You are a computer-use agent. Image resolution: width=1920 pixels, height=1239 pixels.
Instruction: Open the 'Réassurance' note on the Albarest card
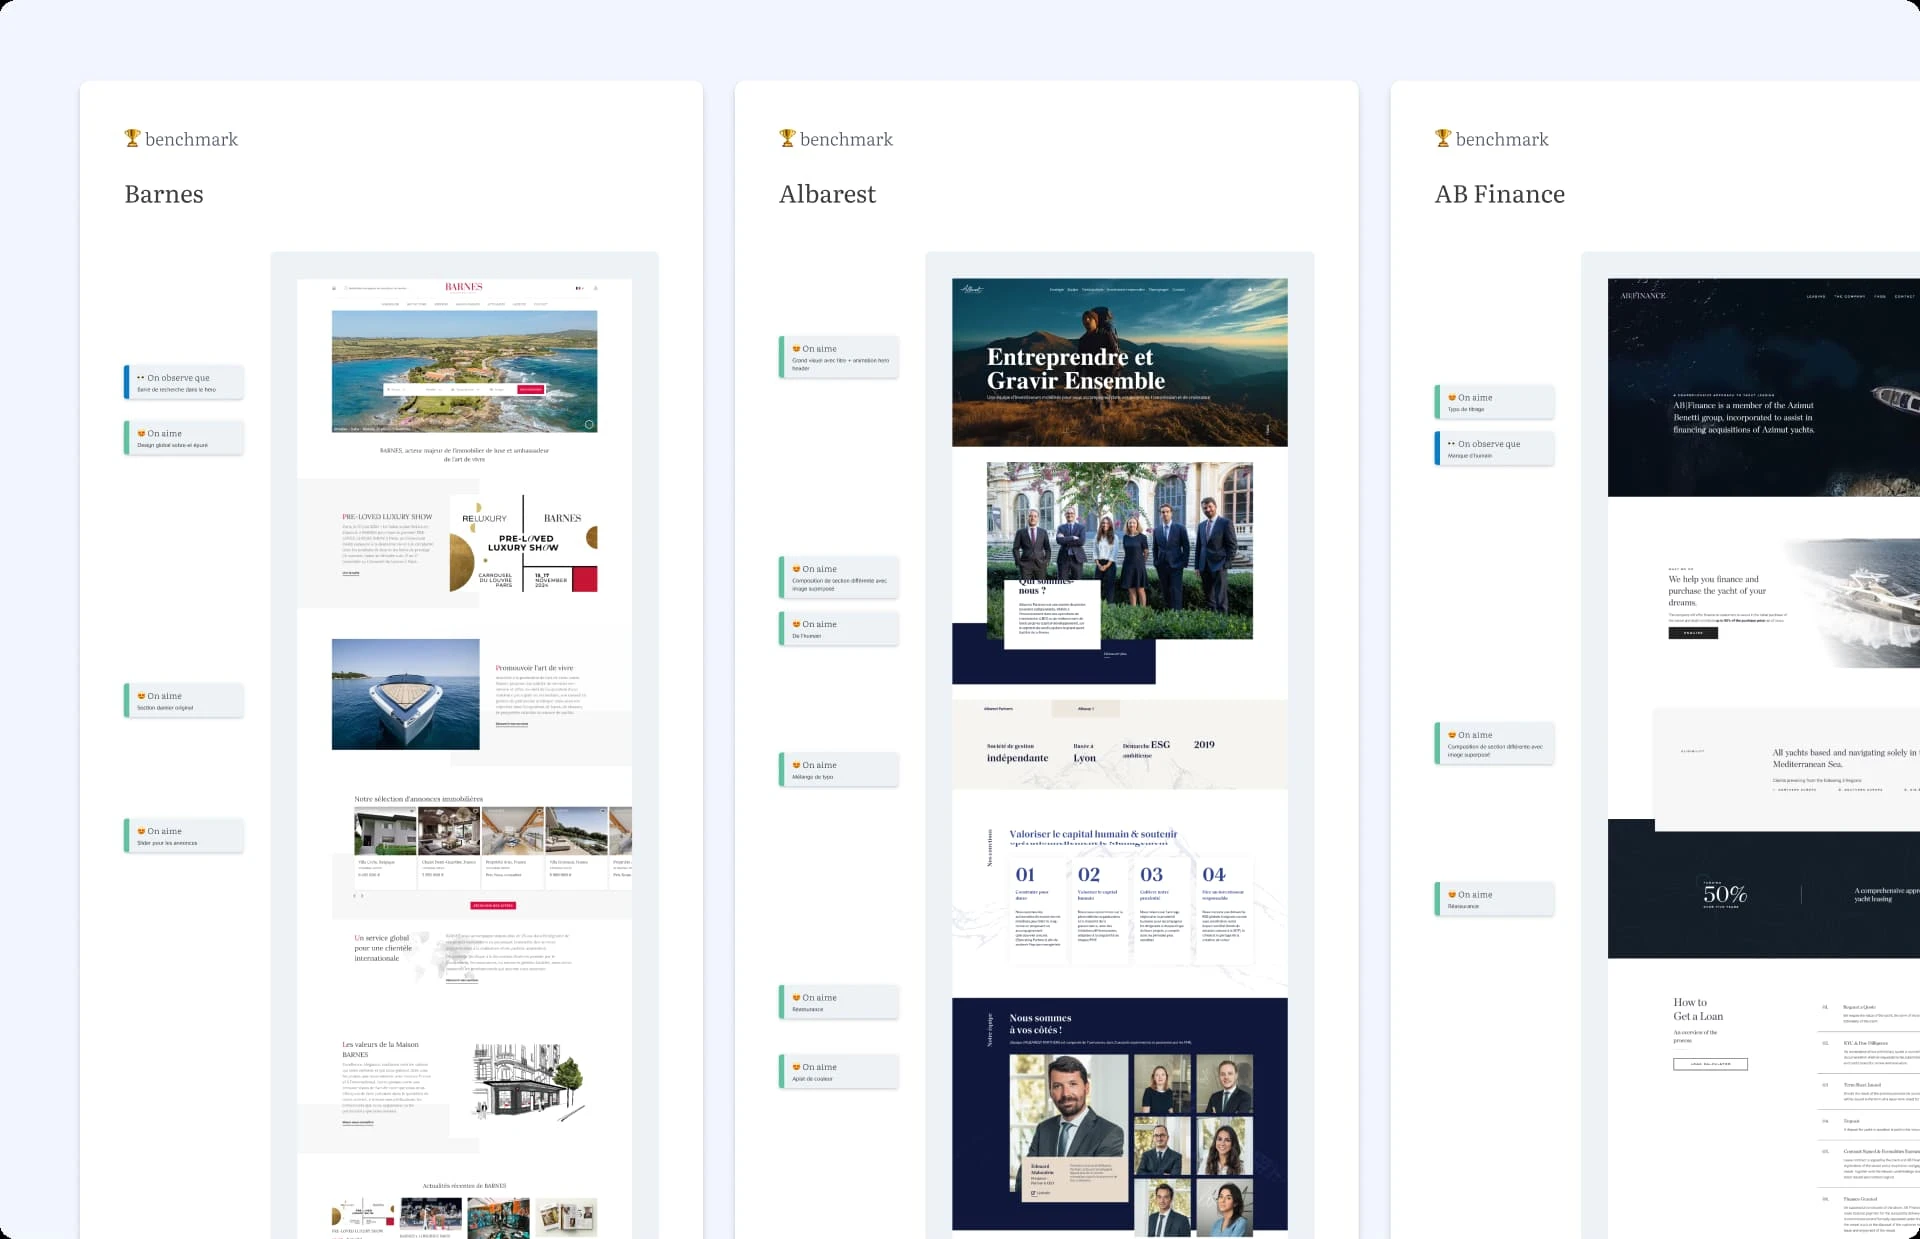(839, 1003)
